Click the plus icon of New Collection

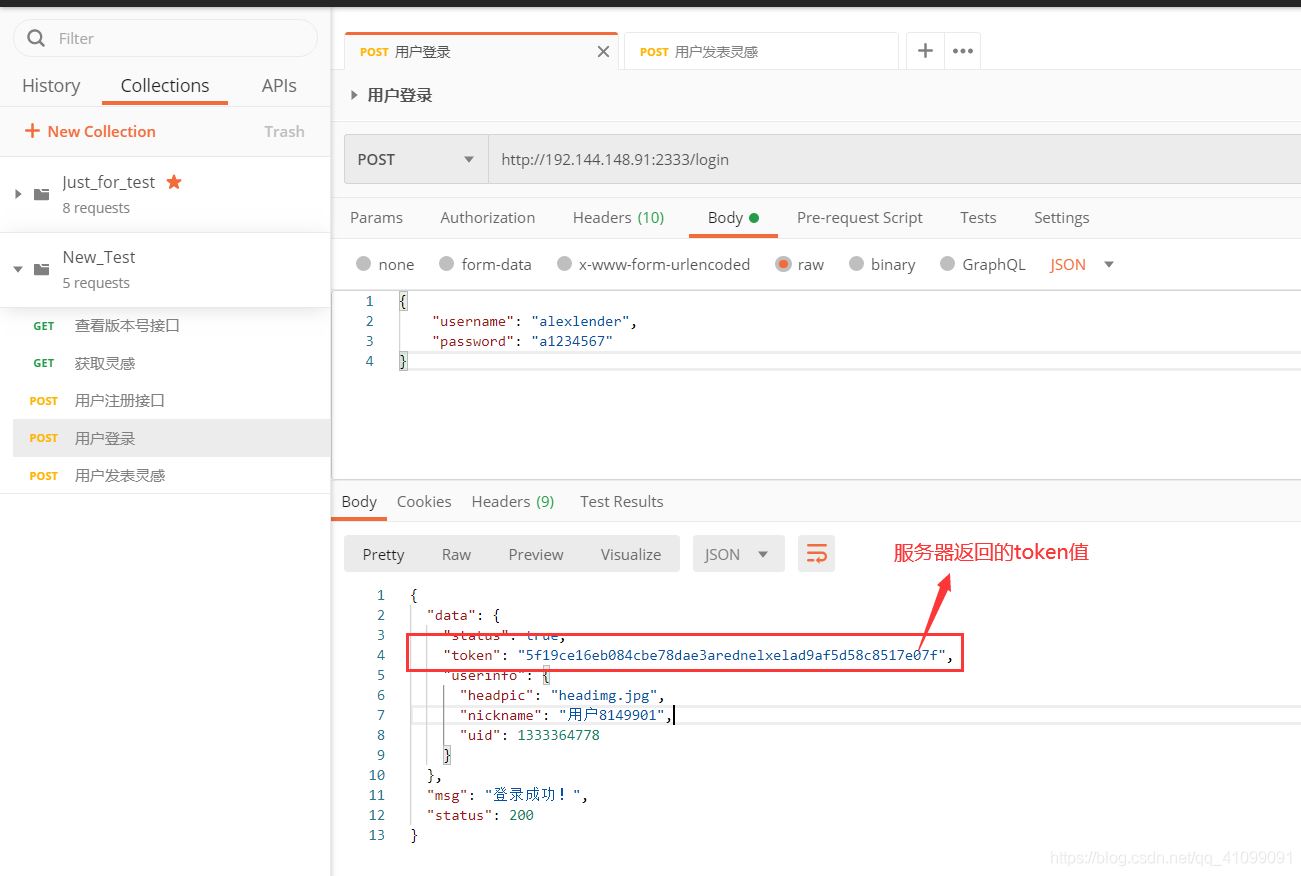point(32,131)
